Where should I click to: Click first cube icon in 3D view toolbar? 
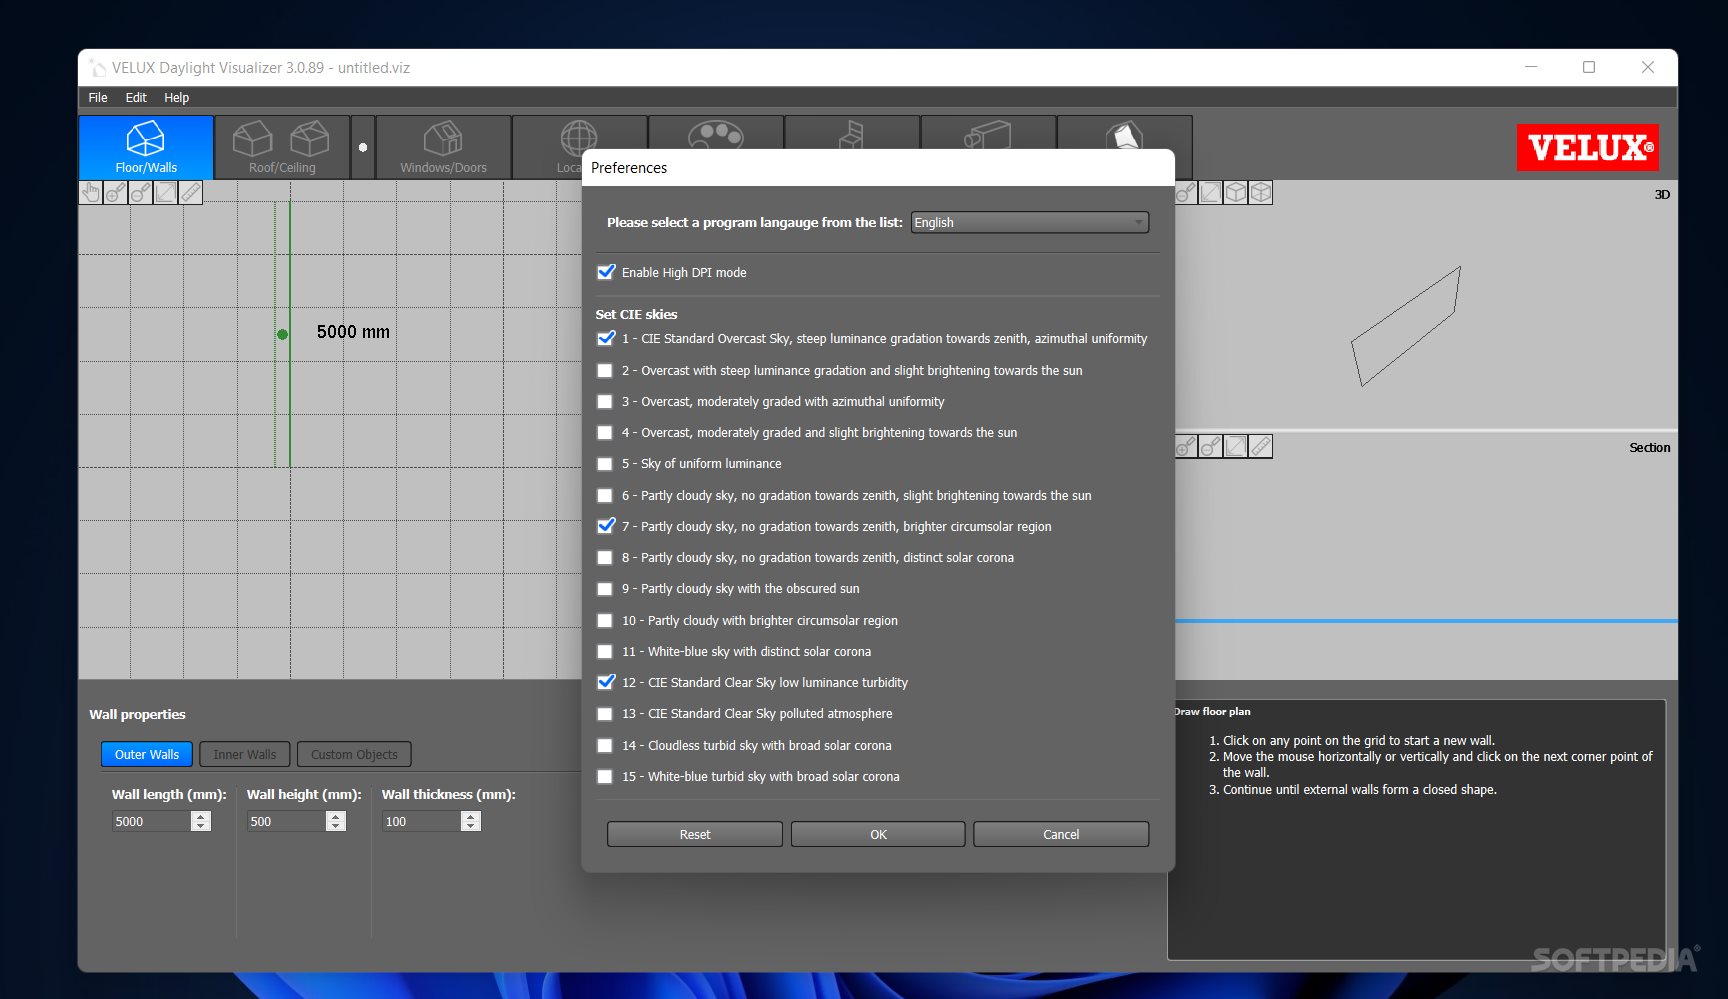pos(1236,192)
